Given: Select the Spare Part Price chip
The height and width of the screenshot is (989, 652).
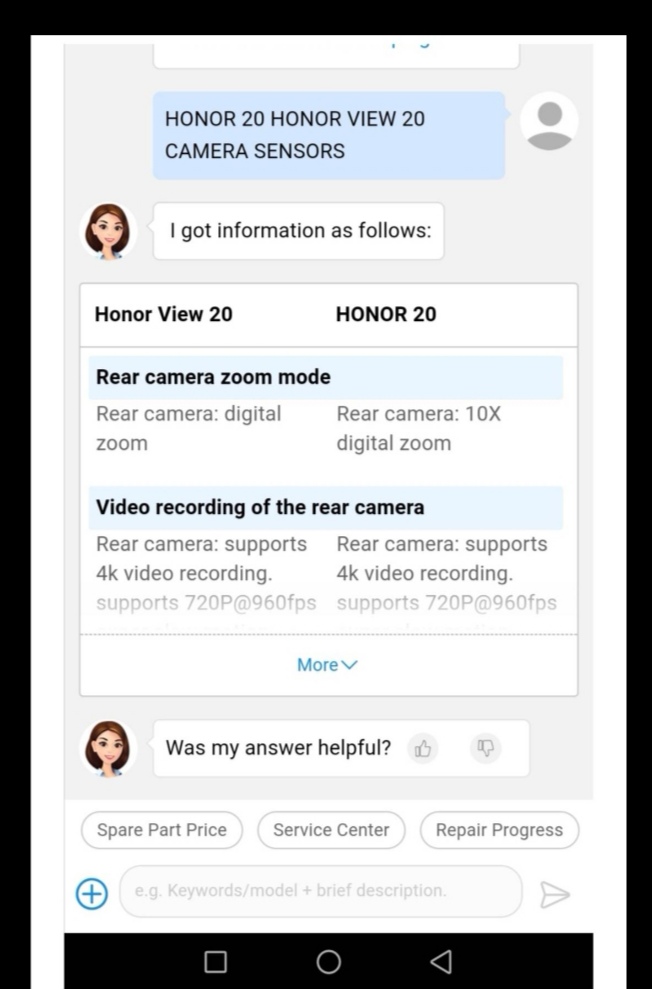Looking at the screenshot, I should (x=162, y=830).
